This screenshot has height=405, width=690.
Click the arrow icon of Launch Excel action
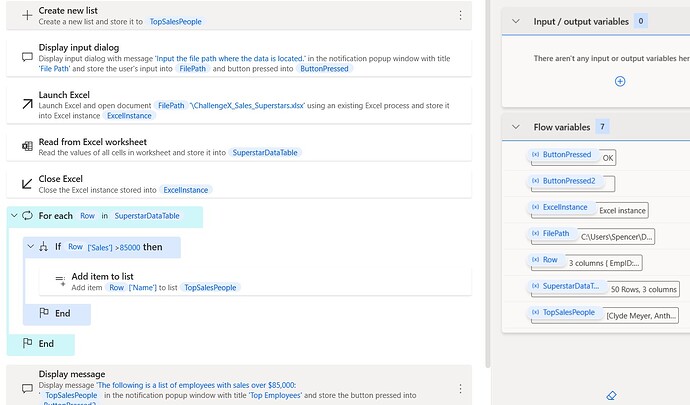(27, 104)
